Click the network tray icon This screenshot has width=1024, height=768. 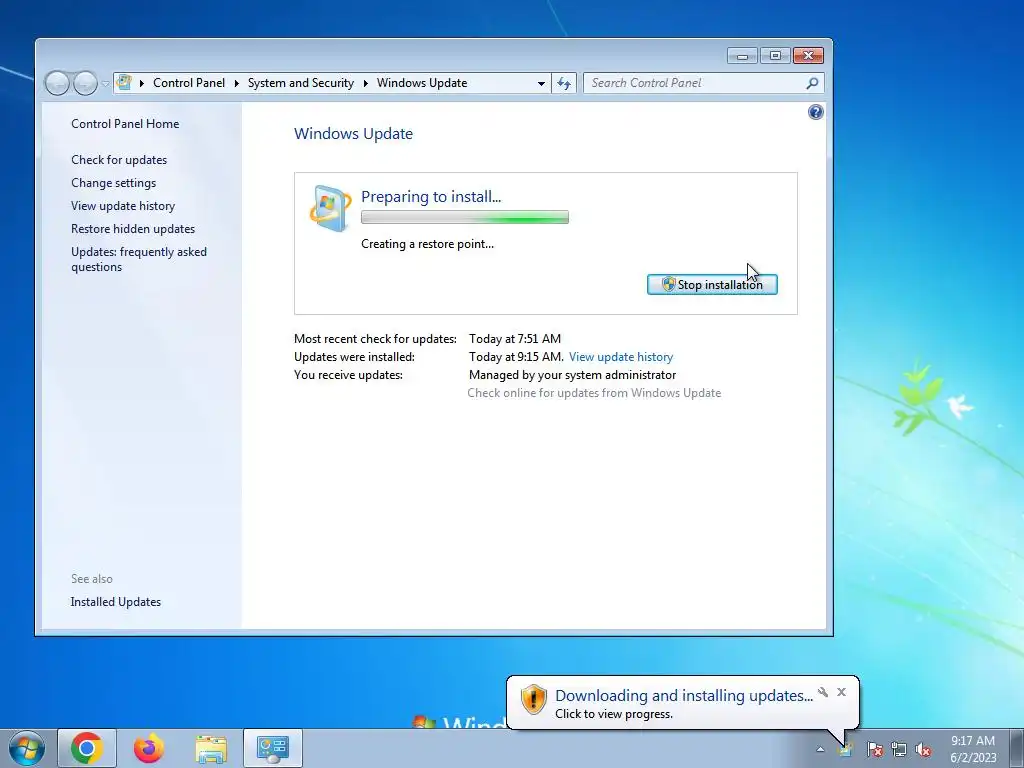(899, 749)
